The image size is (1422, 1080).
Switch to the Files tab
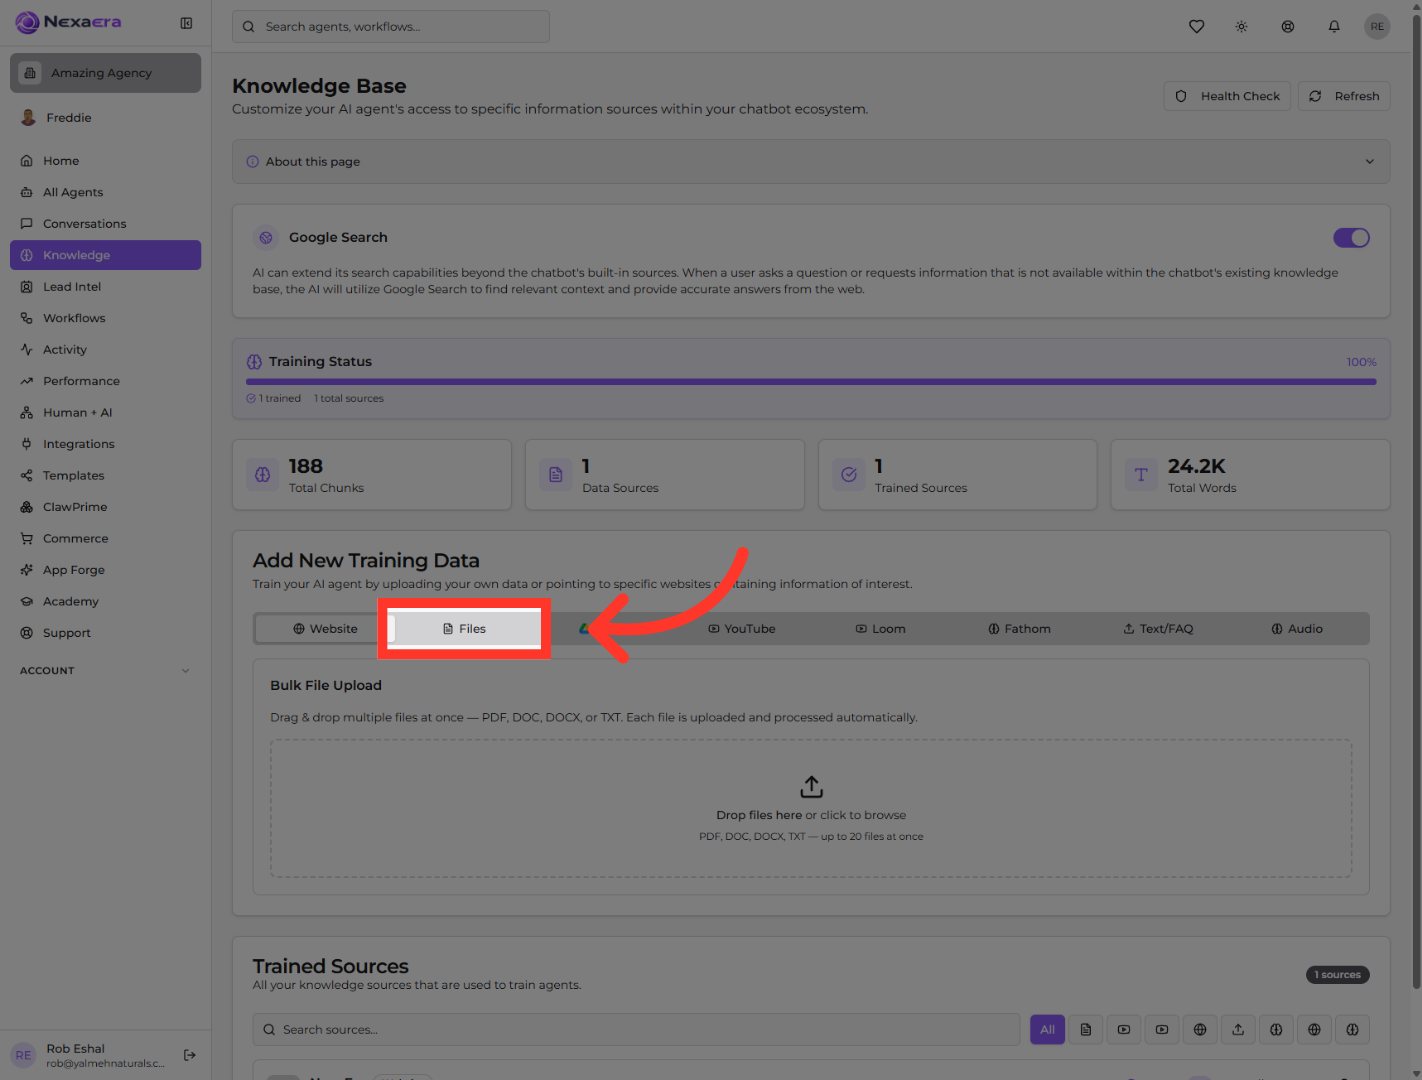pos(464,629)
